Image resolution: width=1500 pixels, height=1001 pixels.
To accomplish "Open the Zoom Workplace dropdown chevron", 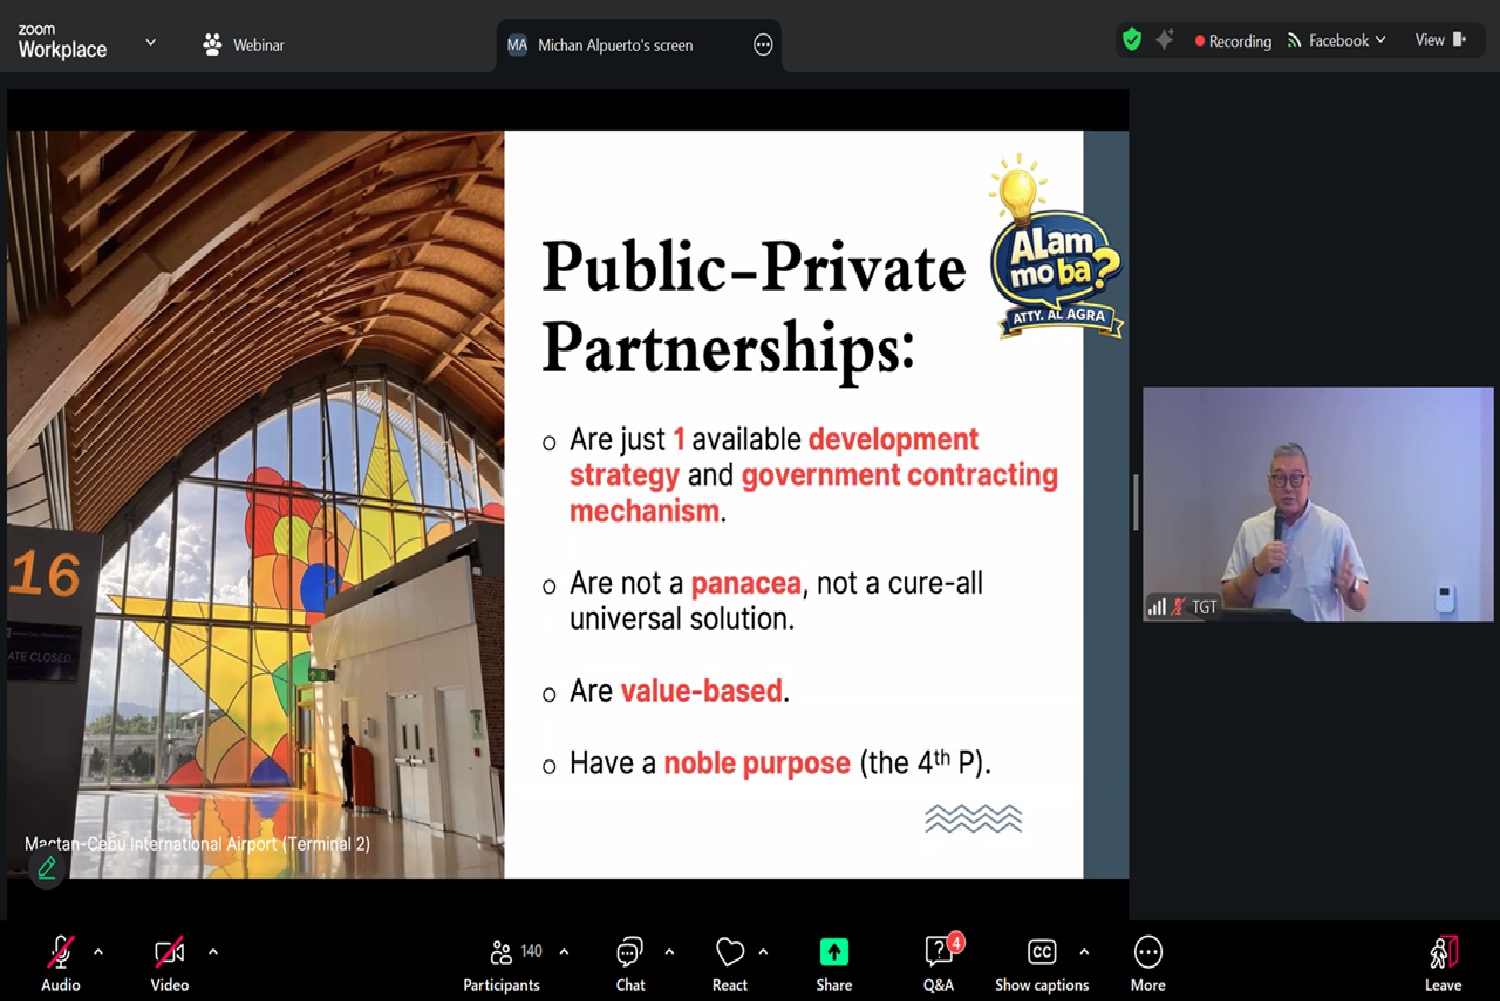I will pyautogui.click(x=151, y=43).
